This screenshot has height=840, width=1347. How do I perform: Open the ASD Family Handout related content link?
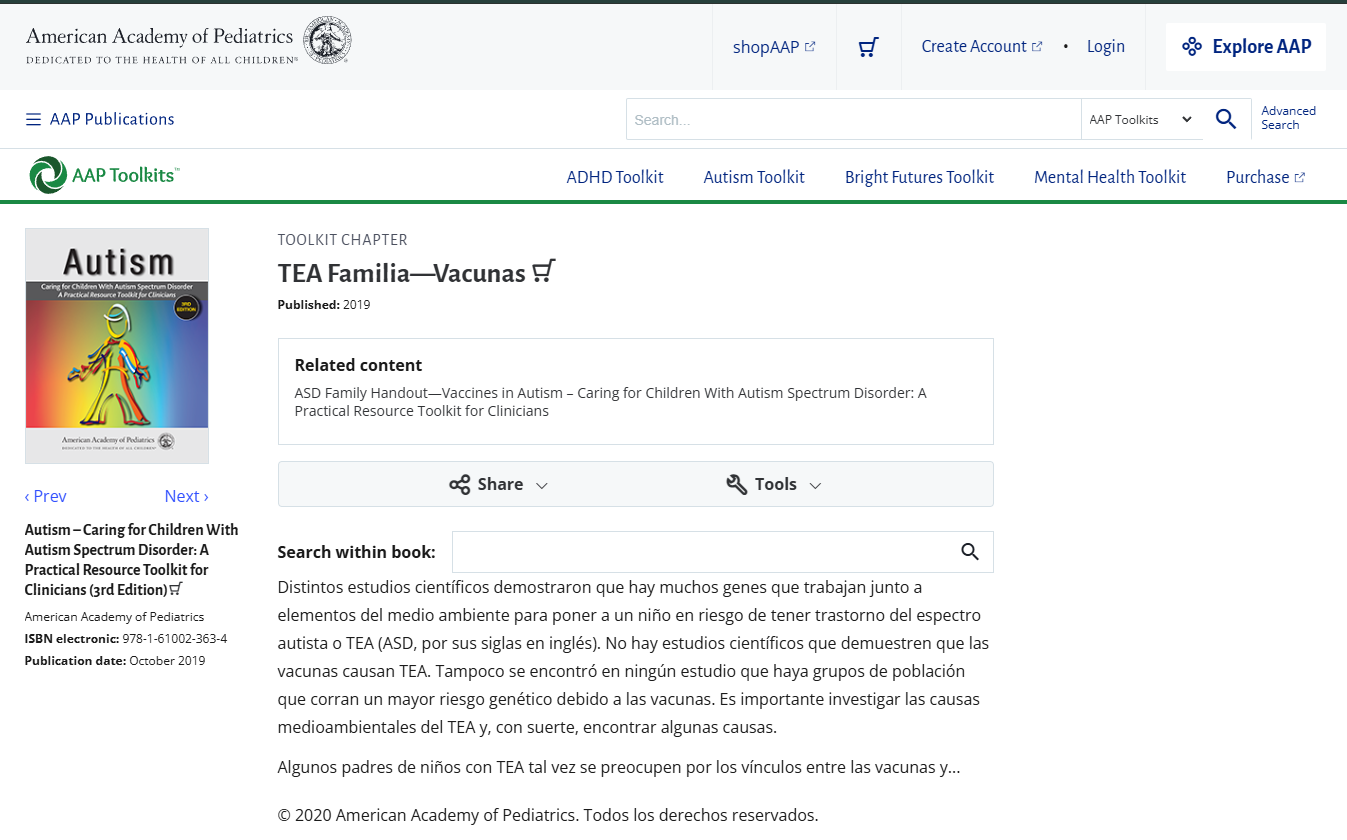tap(610, 402)
